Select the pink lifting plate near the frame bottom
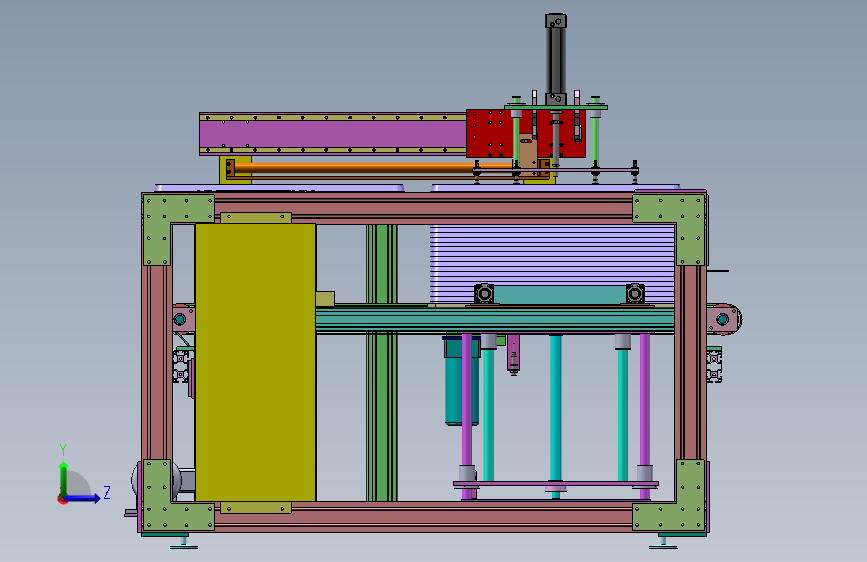This screenshot has height=562, width=867. [x=556, y=484]
